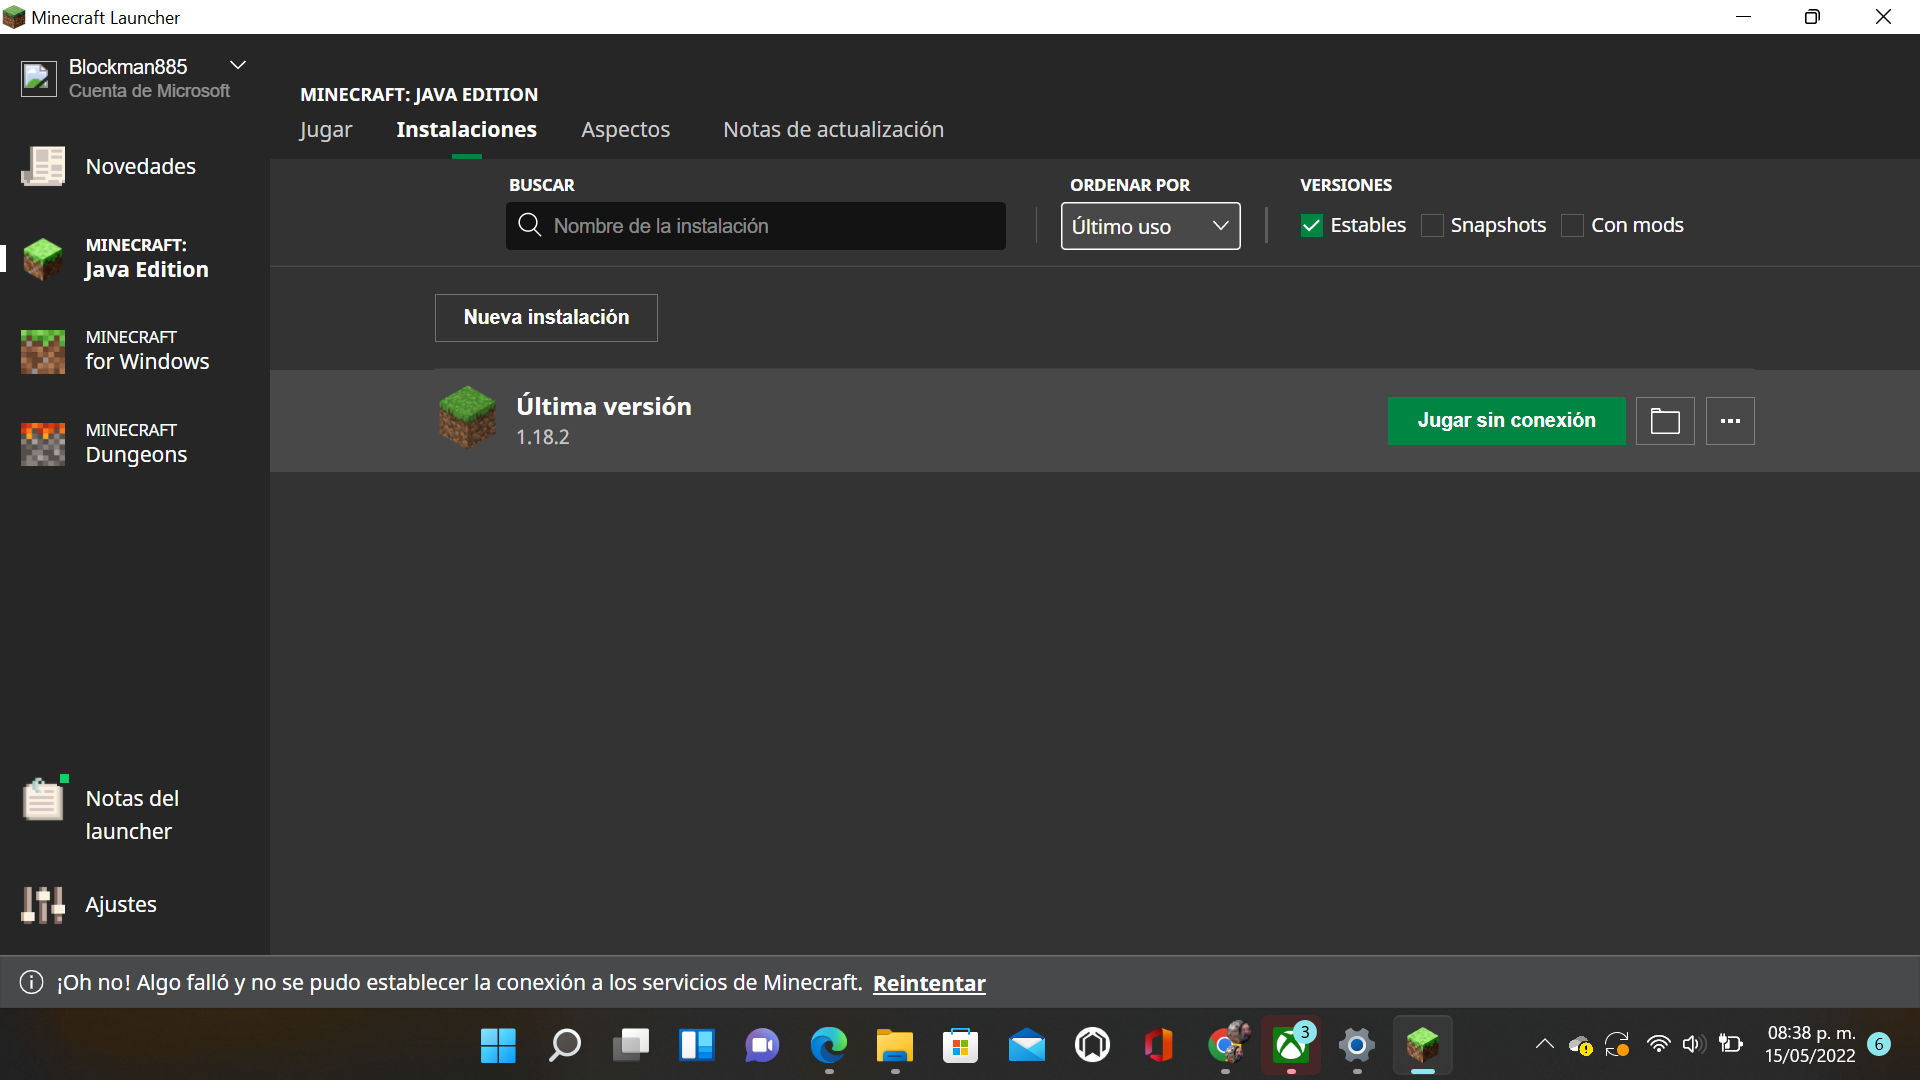Open installation folder icon for Última versión
This screenshot has height=1080, width=1920.
point(1665,421)
